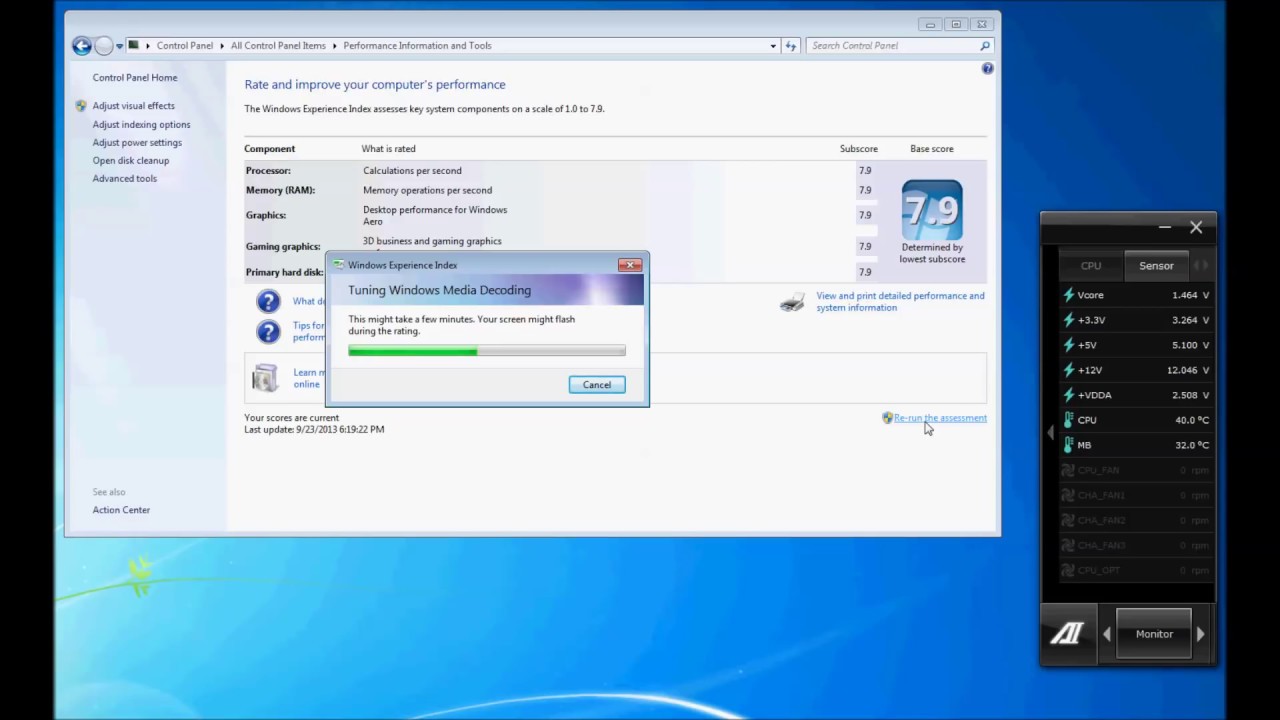Collapse the widget using left edge arrow
This screenshot has height=720, width=1280.
[1050, 432]
